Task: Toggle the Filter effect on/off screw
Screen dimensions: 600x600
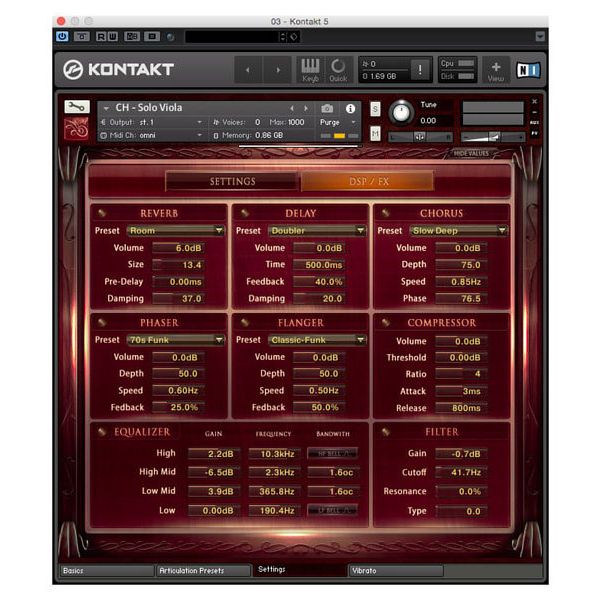Action: [386, 432]
